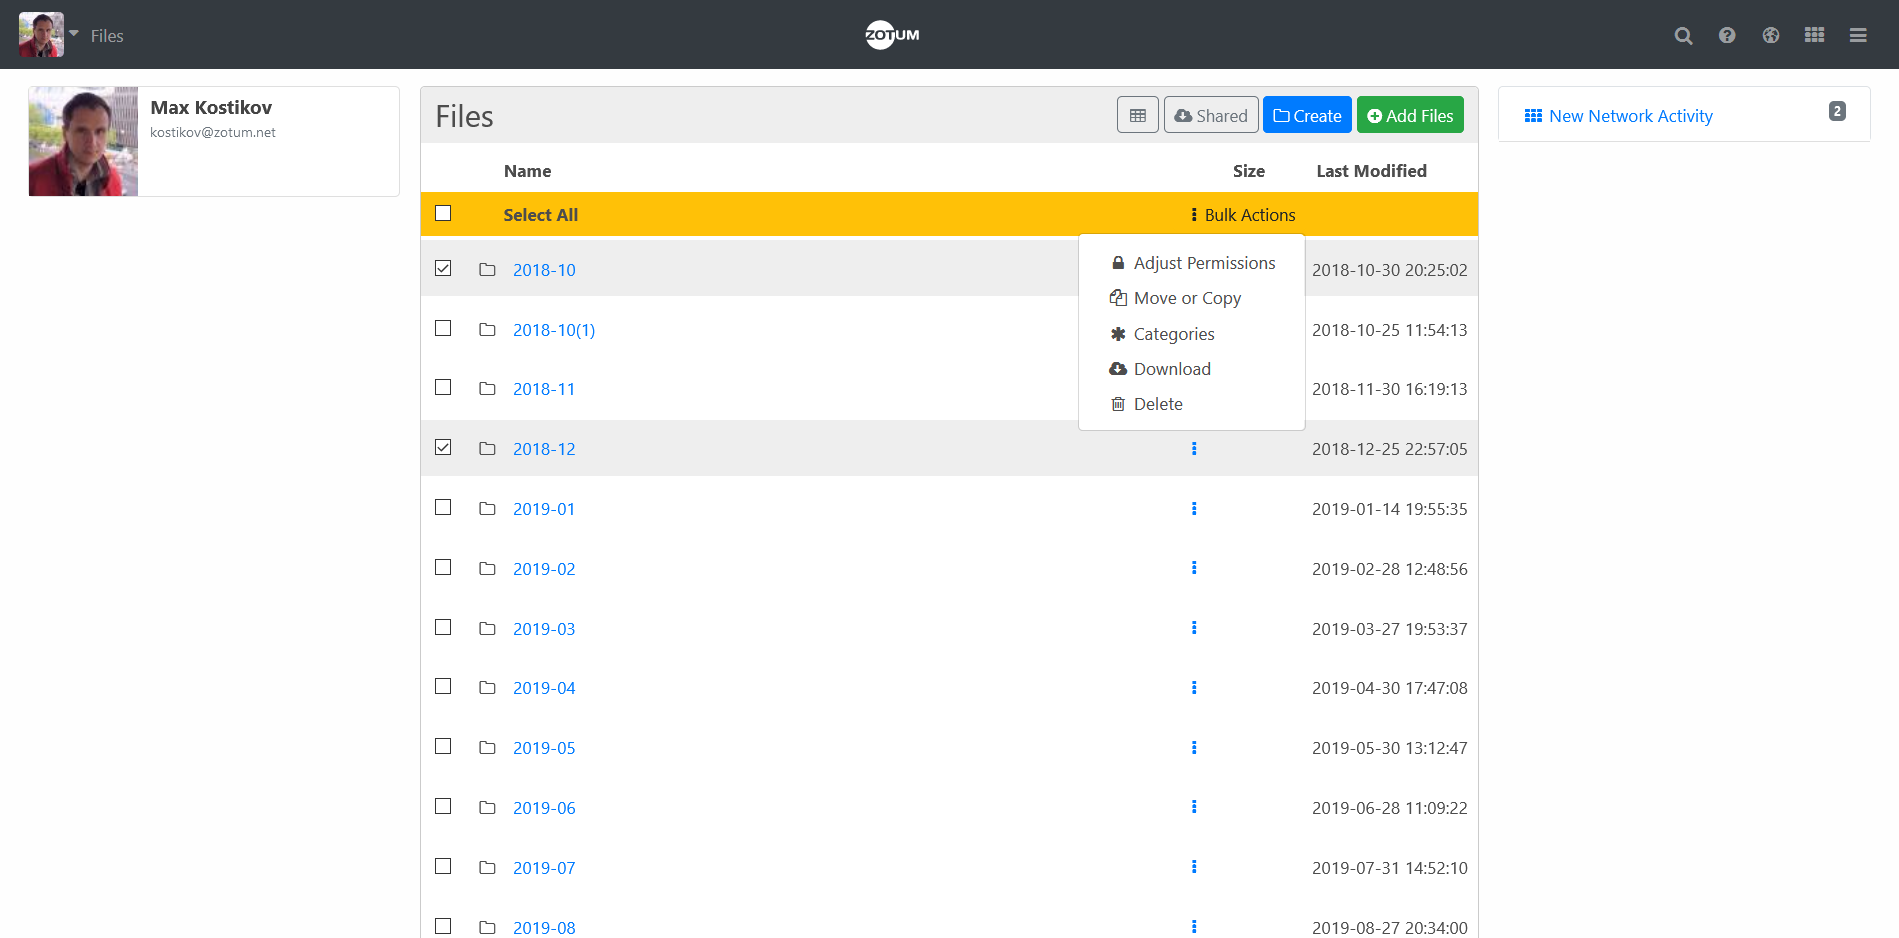
Task: Open the 2019-06 folder link
Action: 544,808
